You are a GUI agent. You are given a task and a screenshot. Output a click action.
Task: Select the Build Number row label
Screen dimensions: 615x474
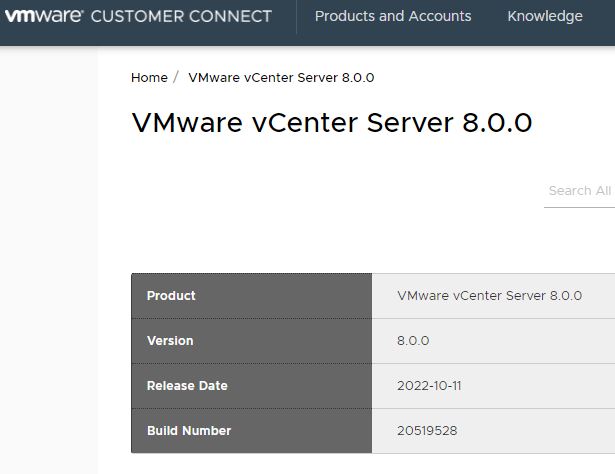pos(189,431)
